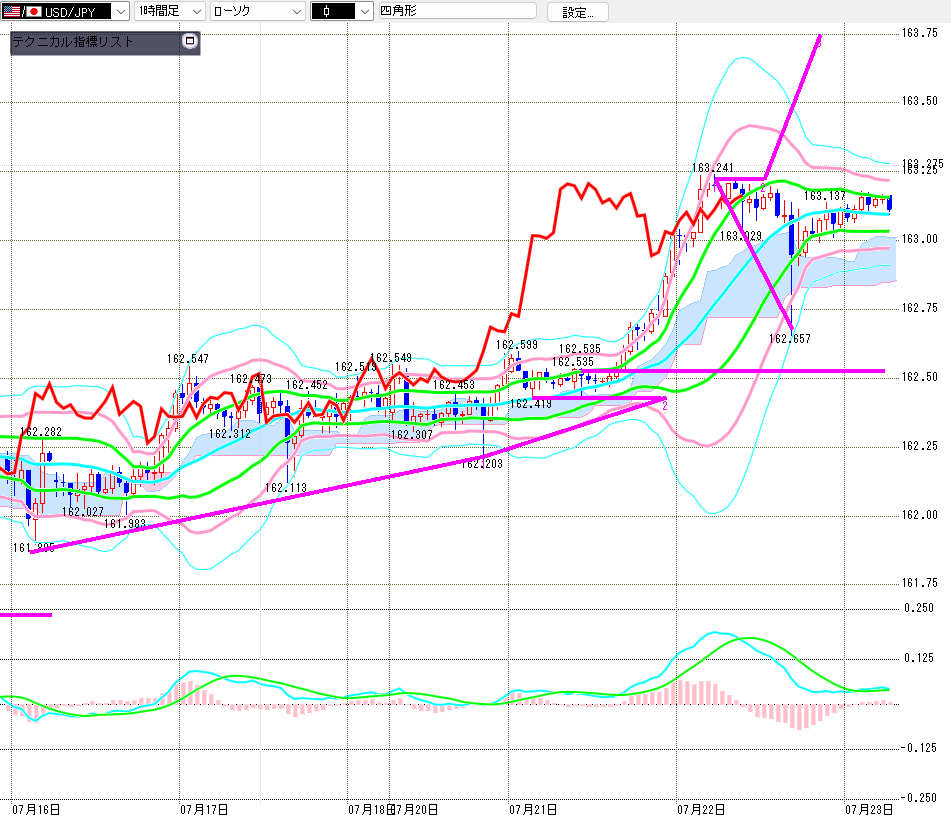The height and width of the screenshot is (815, 951).
Task: Click the short magenta line in indicator pane
Action: (26, 615)
